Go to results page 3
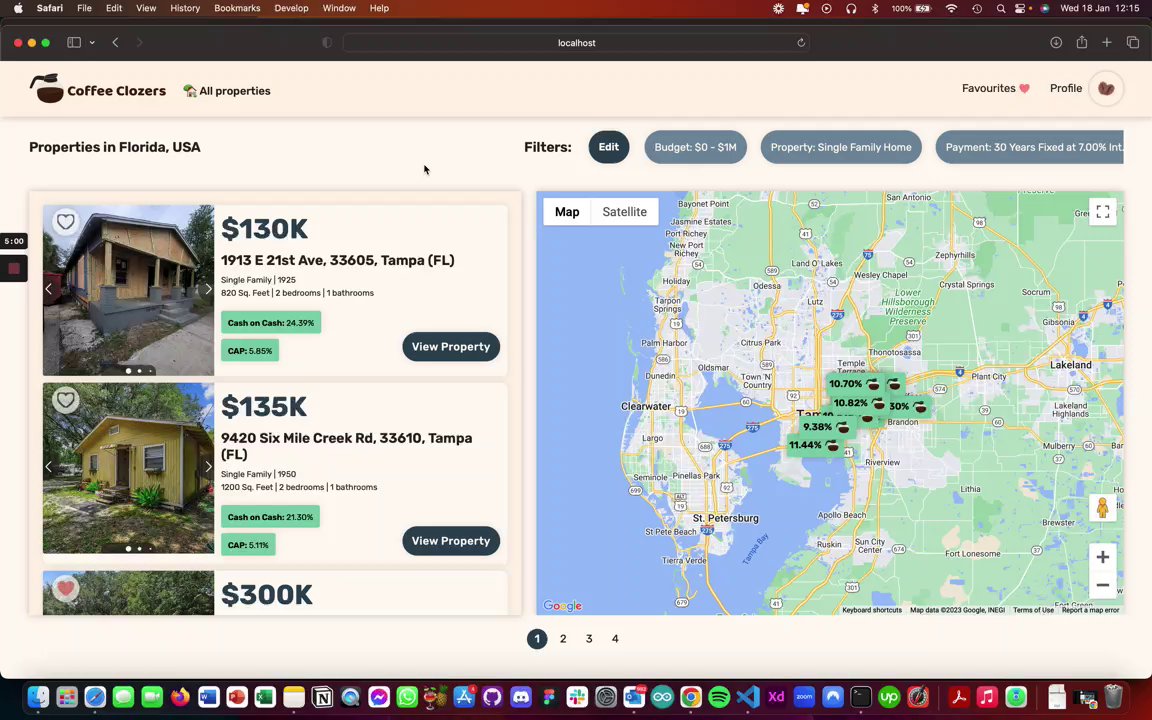 click(x=588, y=639)
